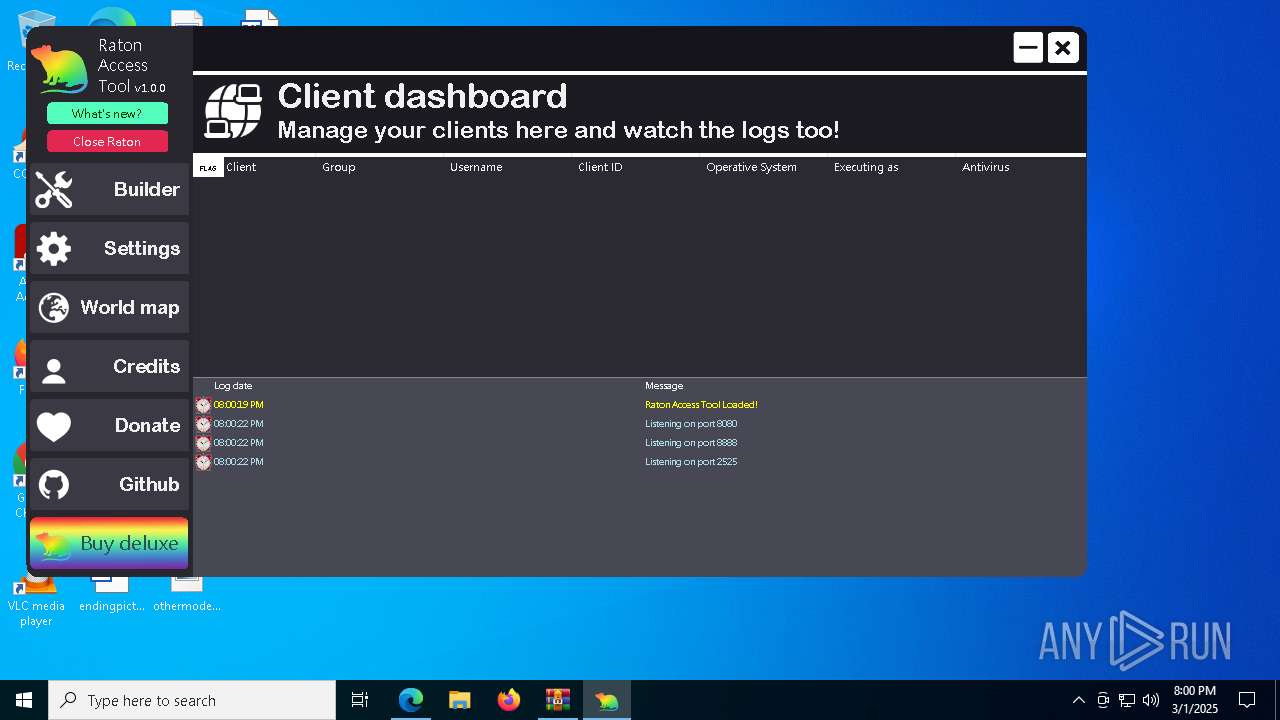Sort by the Username column header
Screen dimensions: 1280x720
[x=476, y=167]
